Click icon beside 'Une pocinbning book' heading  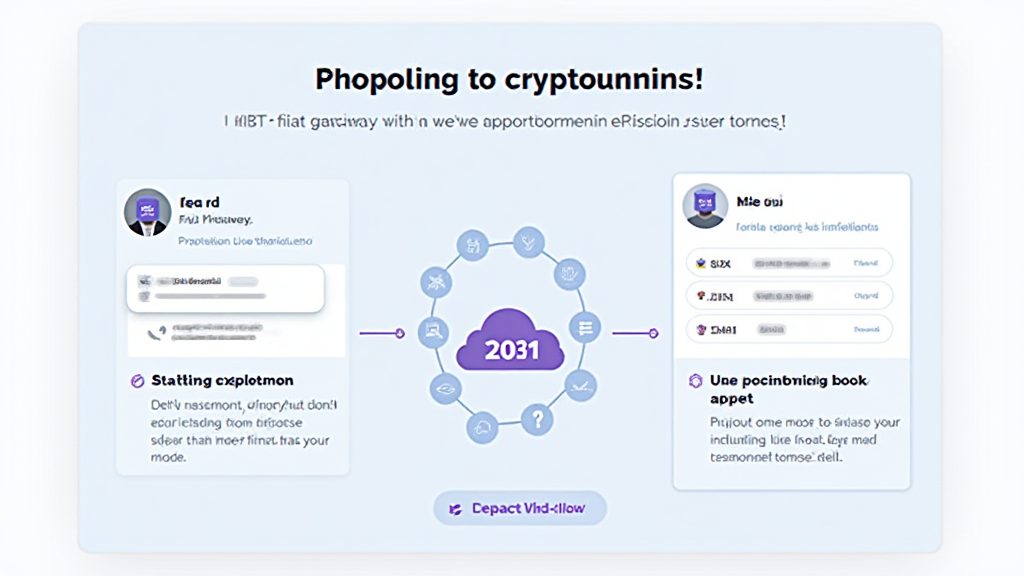[x=696, y=381]
